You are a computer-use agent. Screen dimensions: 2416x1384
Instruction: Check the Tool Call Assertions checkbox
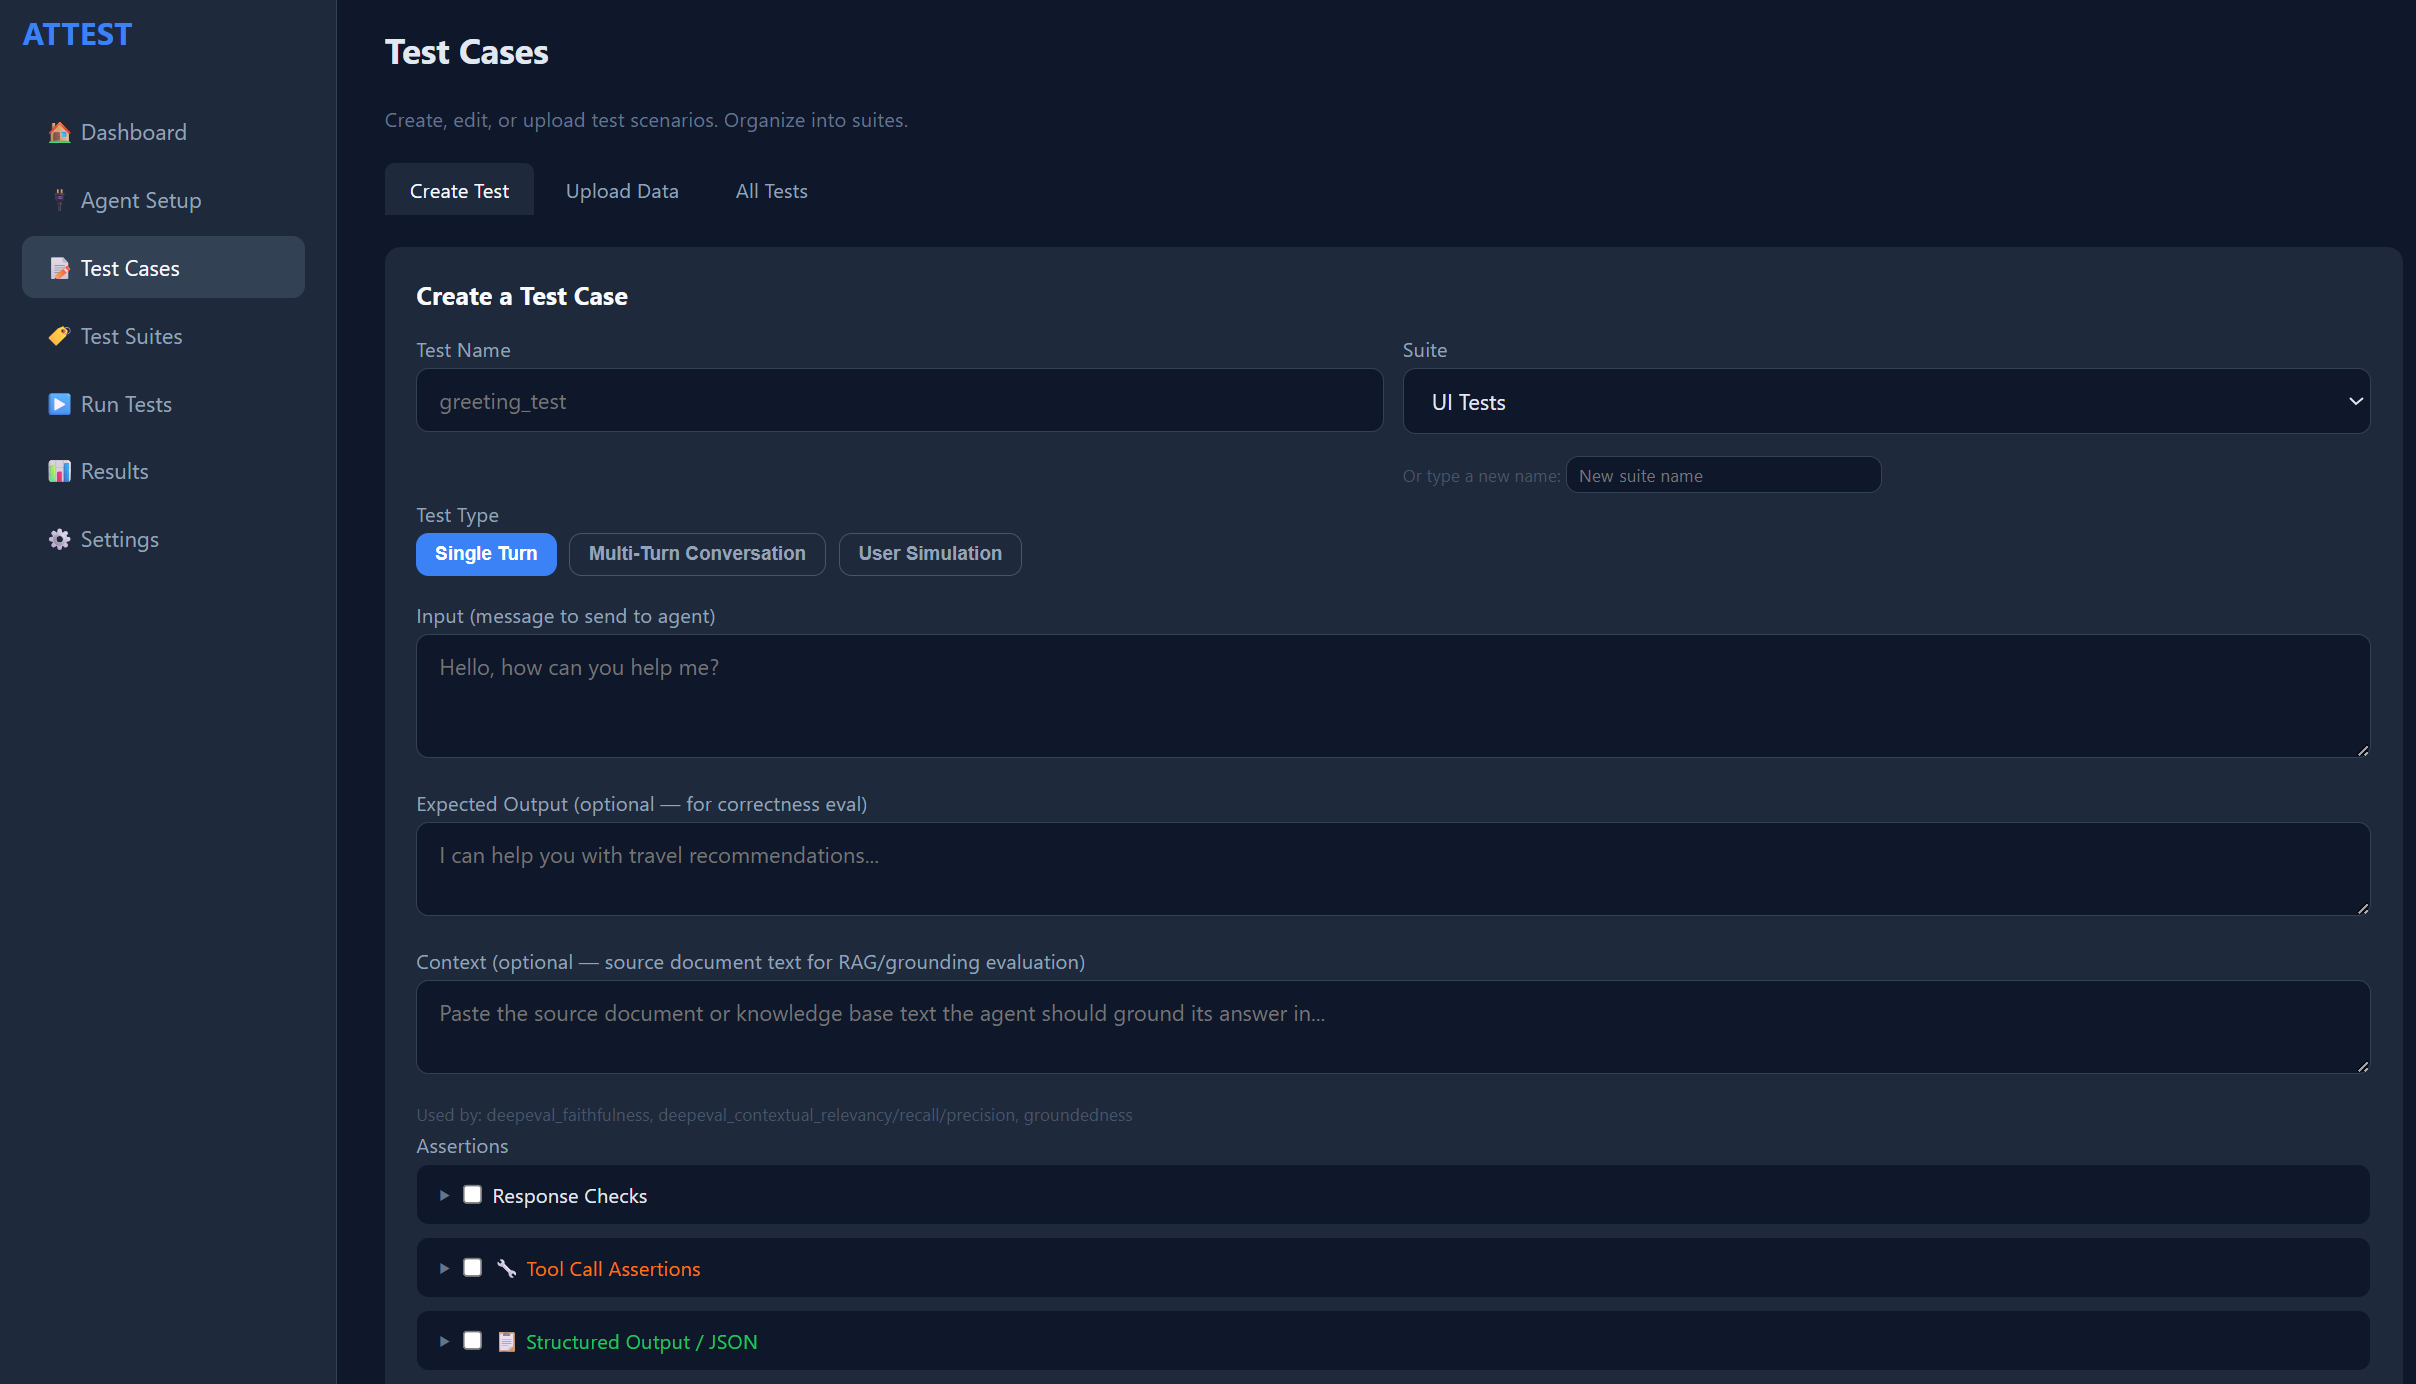[473, 1268]
